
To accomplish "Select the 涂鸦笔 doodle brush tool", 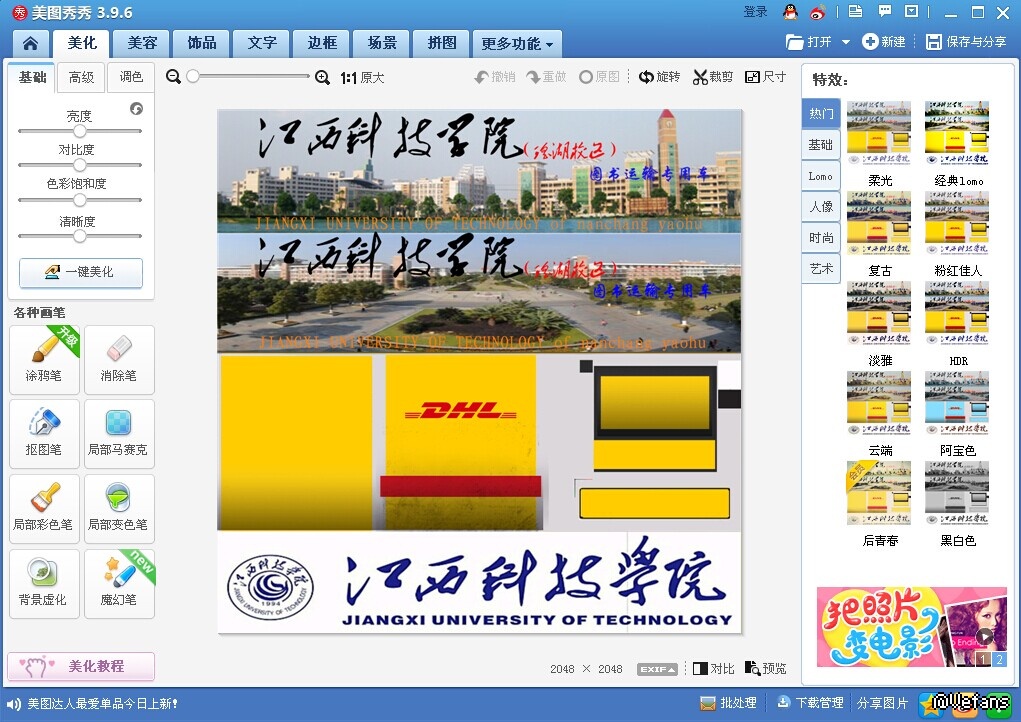I will 44,360.
